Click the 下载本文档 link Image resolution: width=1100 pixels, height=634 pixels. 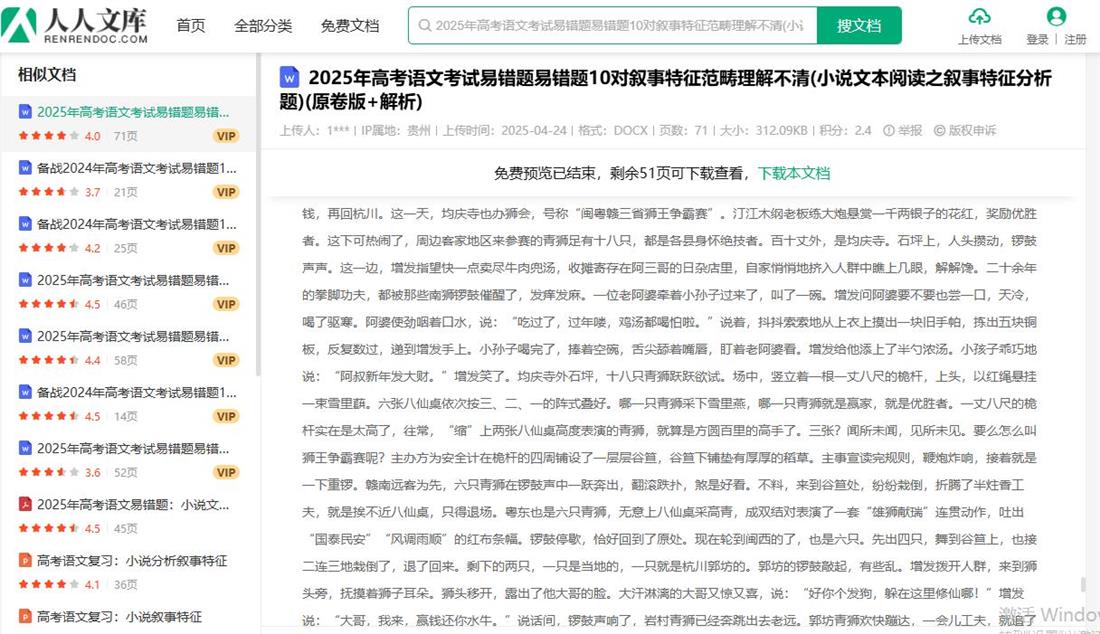point(793,173)
